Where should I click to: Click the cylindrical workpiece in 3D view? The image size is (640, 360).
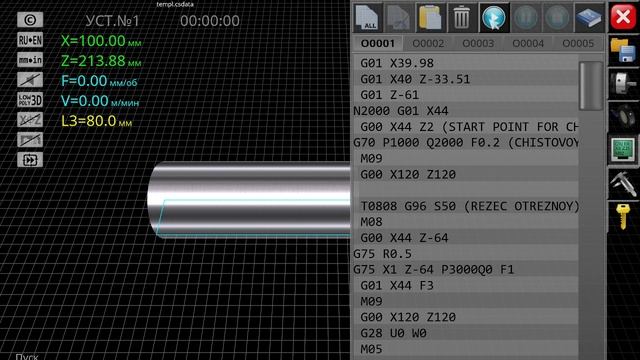point(249,200)
